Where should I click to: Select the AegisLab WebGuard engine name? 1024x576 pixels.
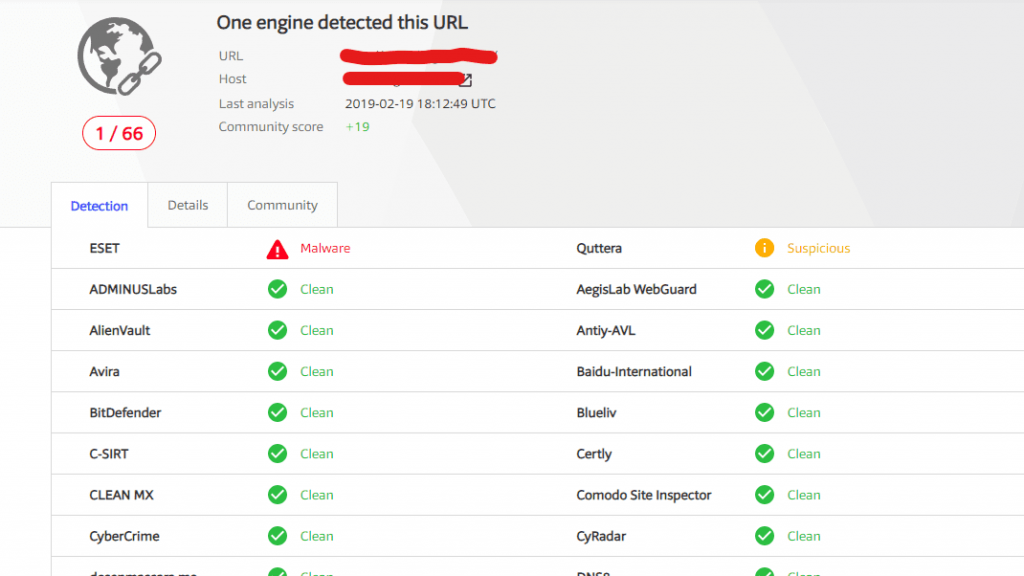point(636,289)
